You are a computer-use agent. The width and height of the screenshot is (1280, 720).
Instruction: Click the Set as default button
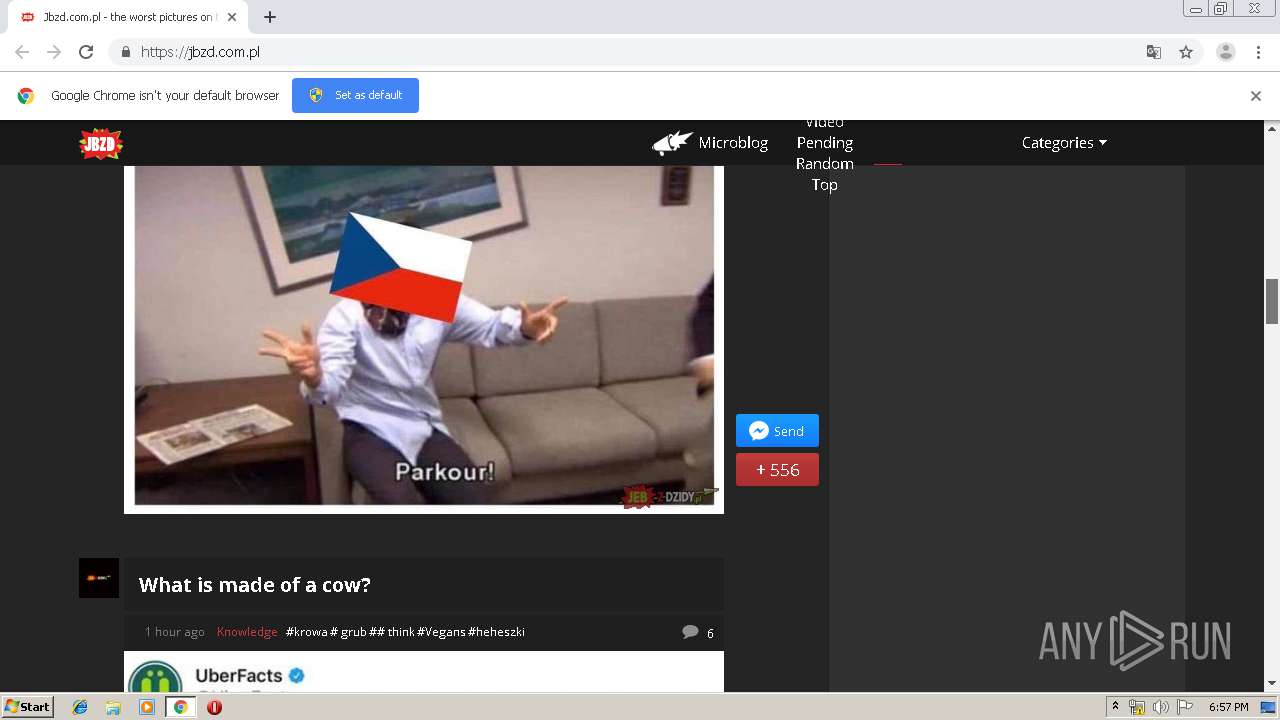(x=355, y=95)
